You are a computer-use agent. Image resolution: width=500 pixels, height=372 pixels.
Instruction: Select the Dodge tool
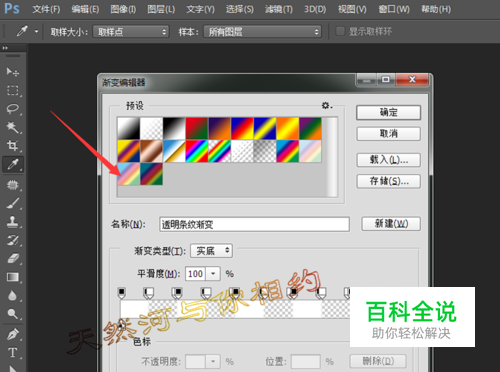click(13, 314)
